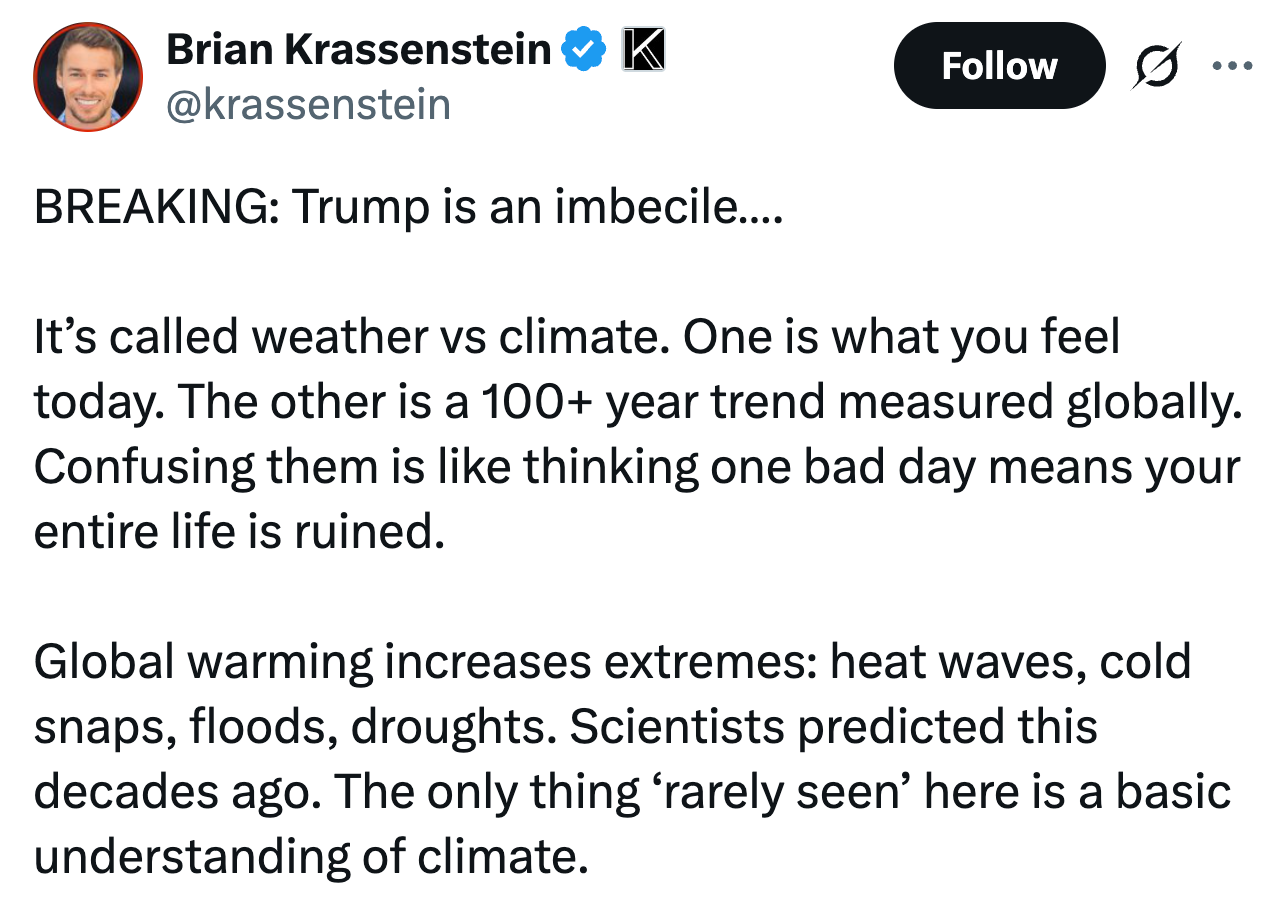Open the three-dot more options menu

[x=1231, y=66]
